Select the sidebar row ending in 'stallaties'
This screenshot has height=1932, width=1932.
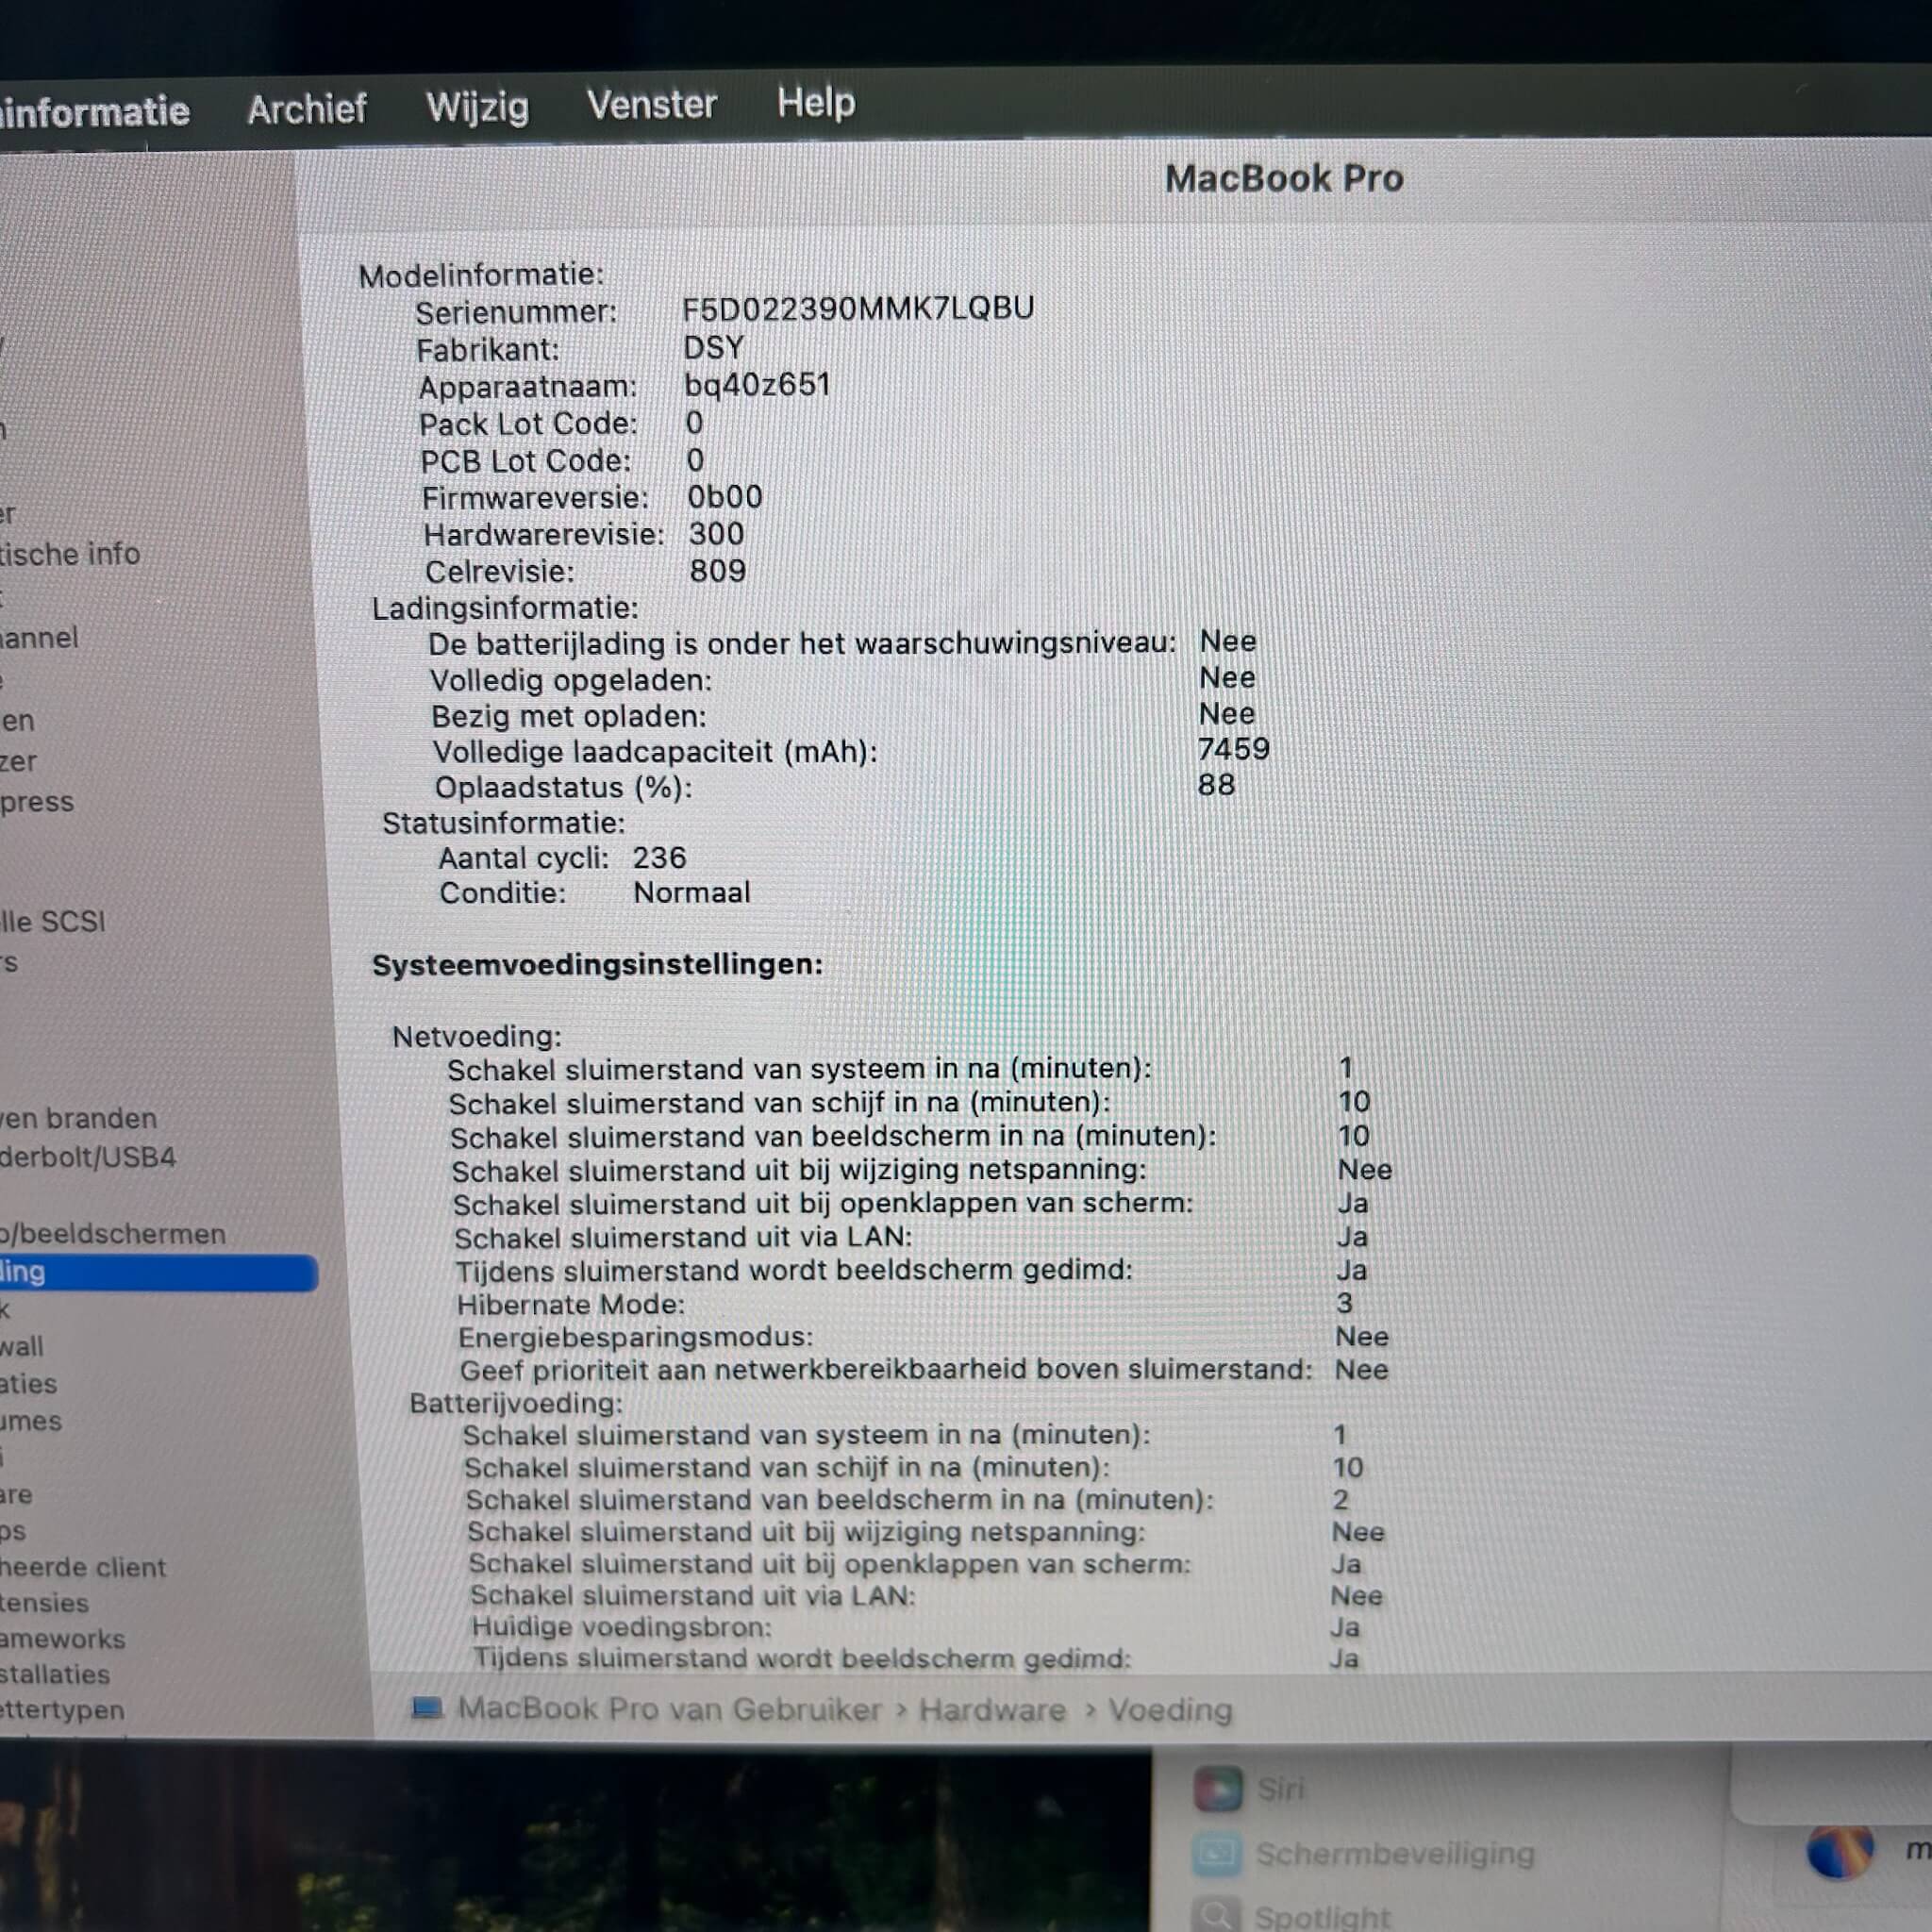tap(55, 1674)
